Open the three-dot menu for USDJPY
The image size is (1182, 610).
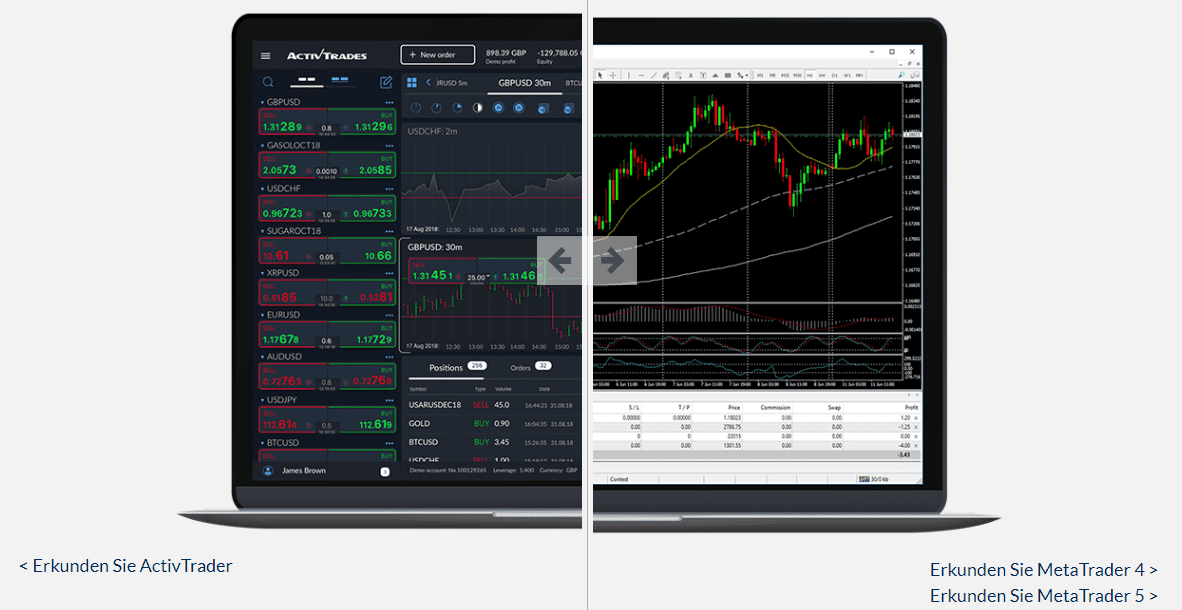(x=389, y=400)
